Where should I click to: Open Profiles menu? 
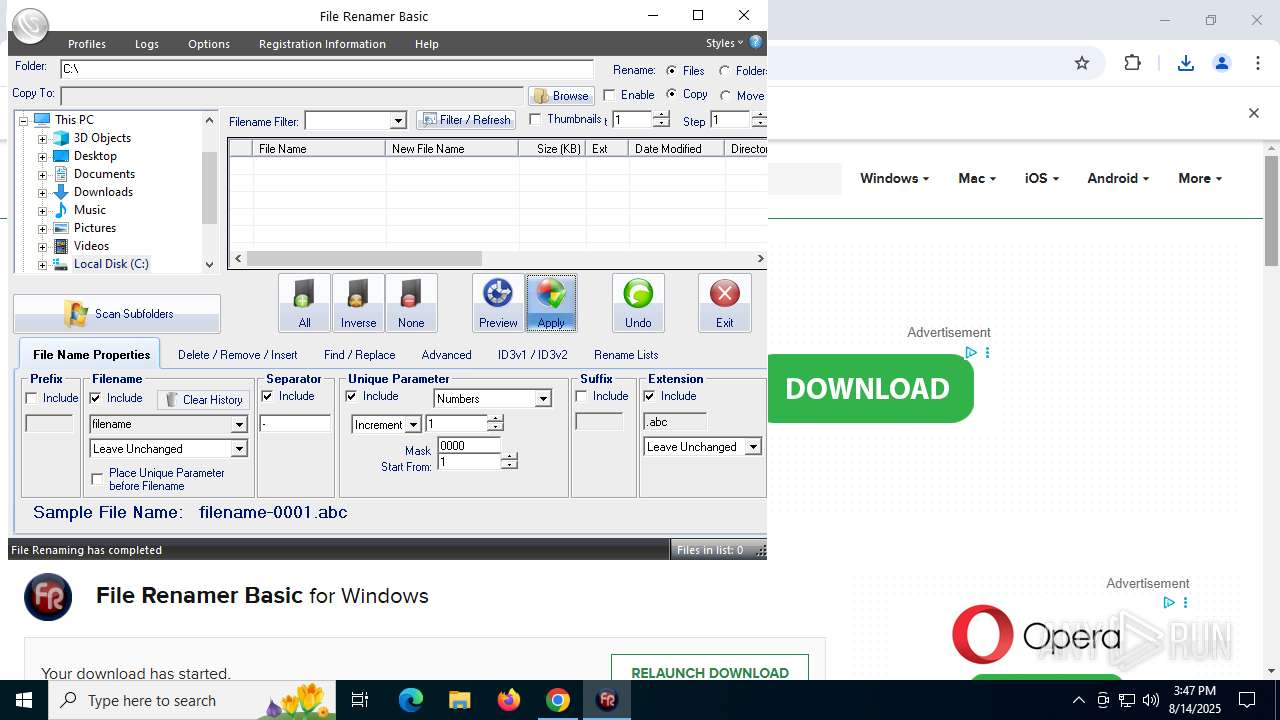[87, 44]
